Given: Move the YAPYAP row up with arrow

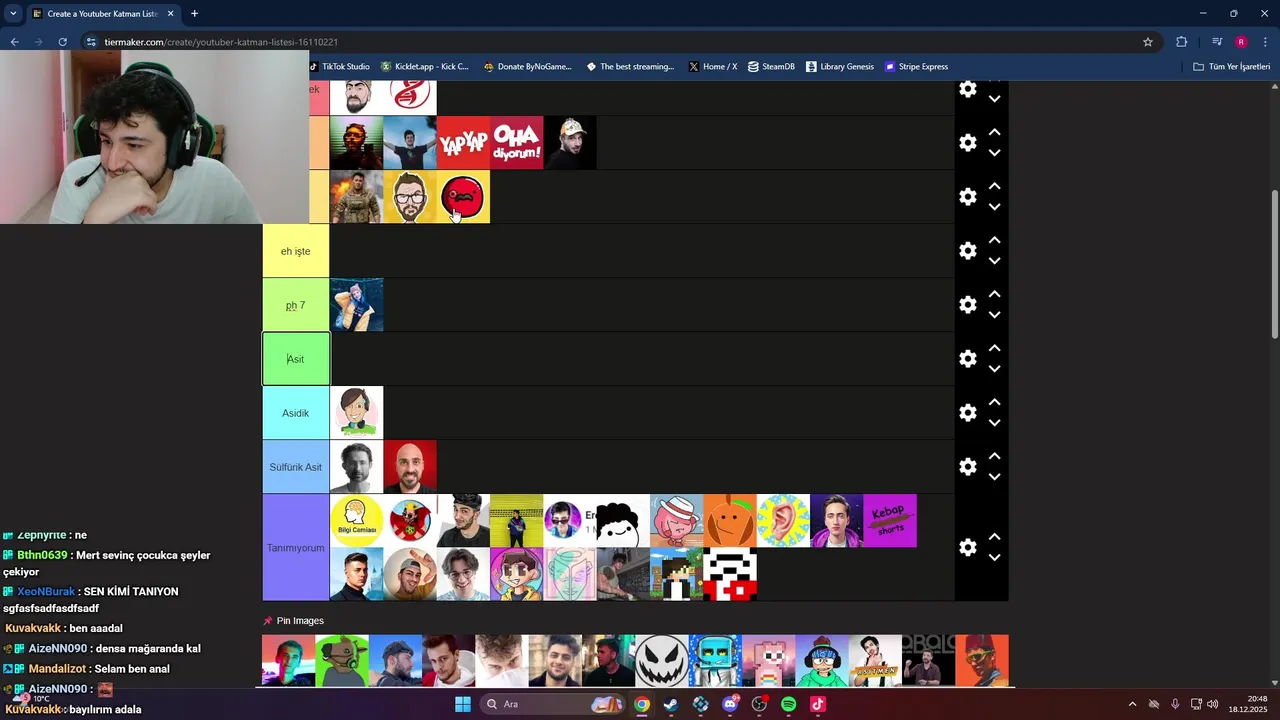Looking at the screenshot, I should tap(994, 132).
